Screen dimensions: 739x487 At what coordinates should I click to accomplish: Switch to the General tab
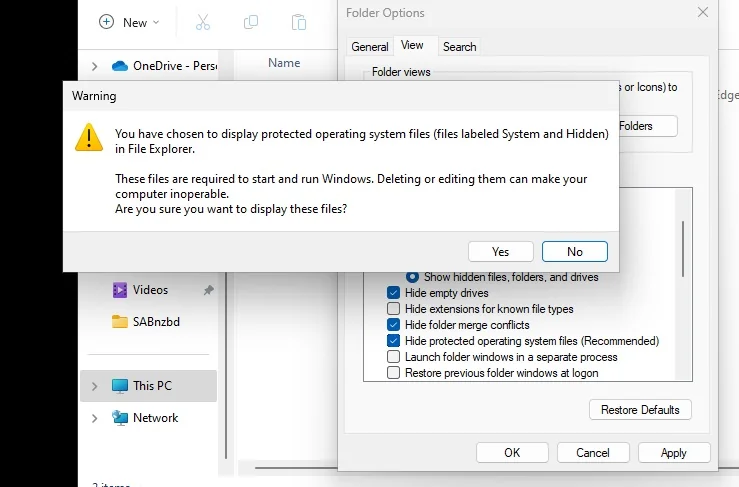[370, 47]
